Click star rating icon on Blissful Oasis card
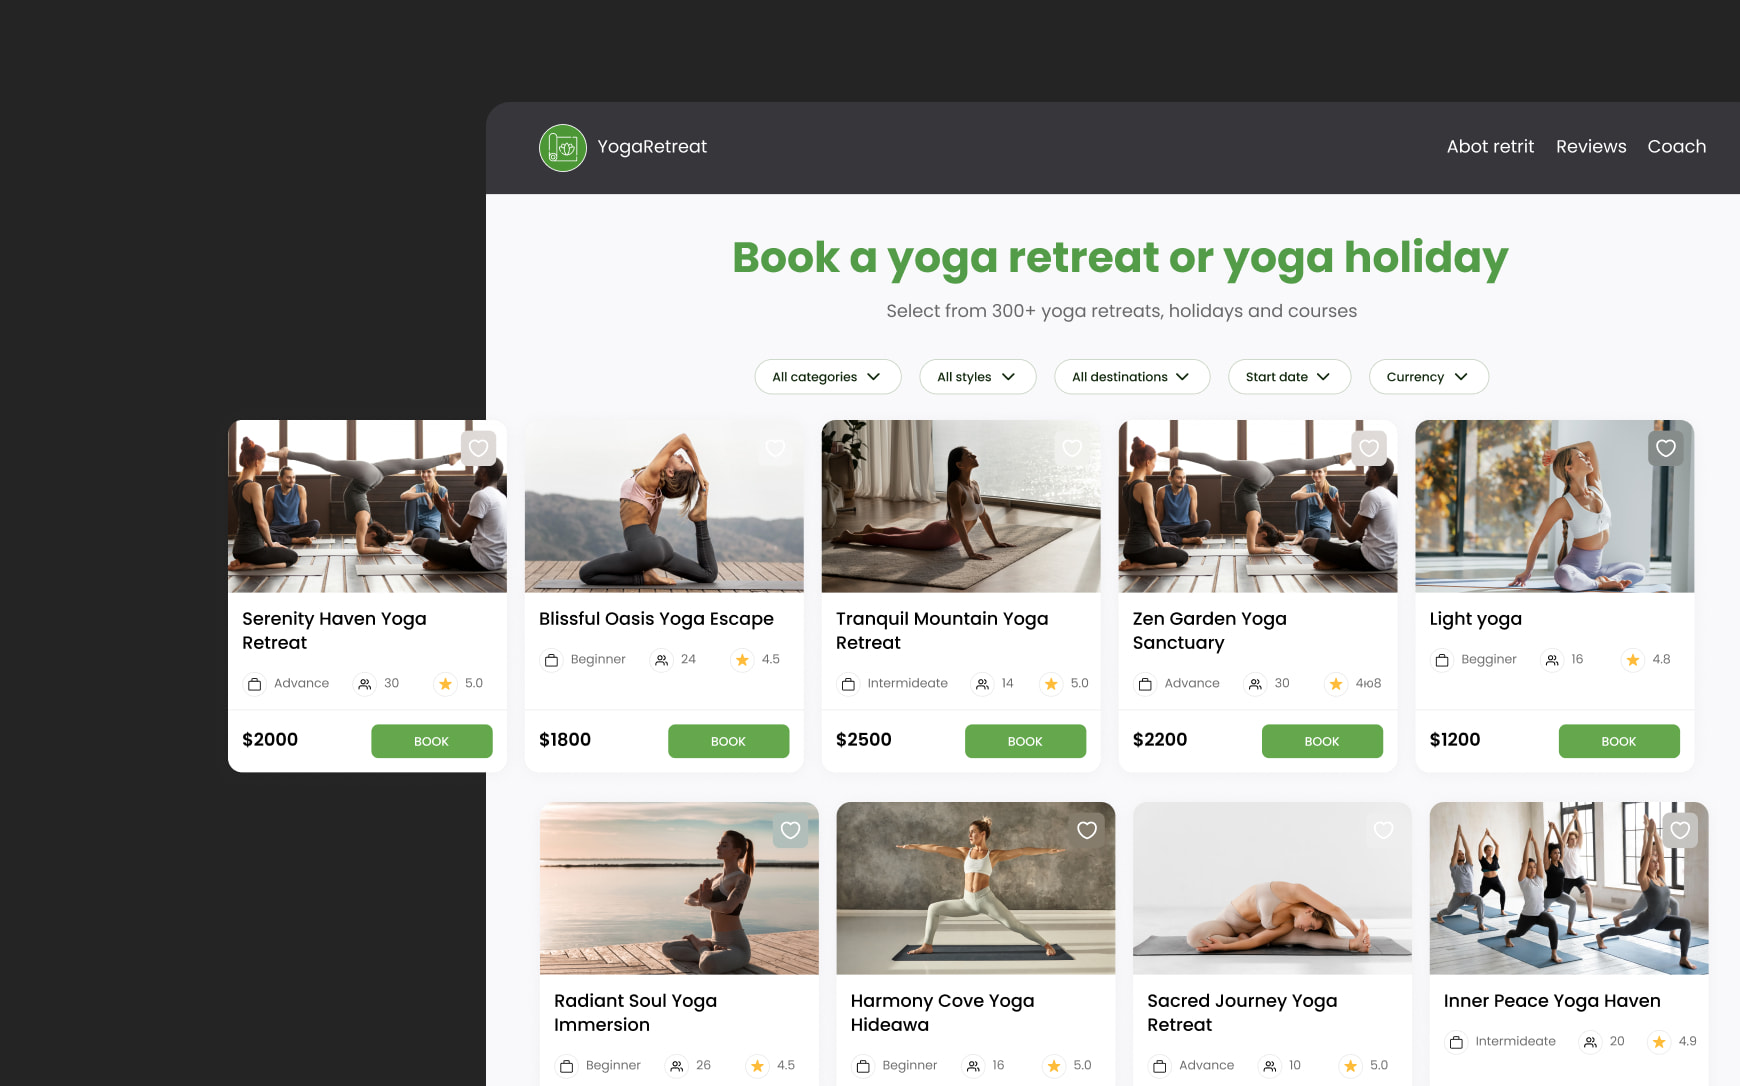The width and height of the screenshot is (1740, 1086). click(742, 660)
